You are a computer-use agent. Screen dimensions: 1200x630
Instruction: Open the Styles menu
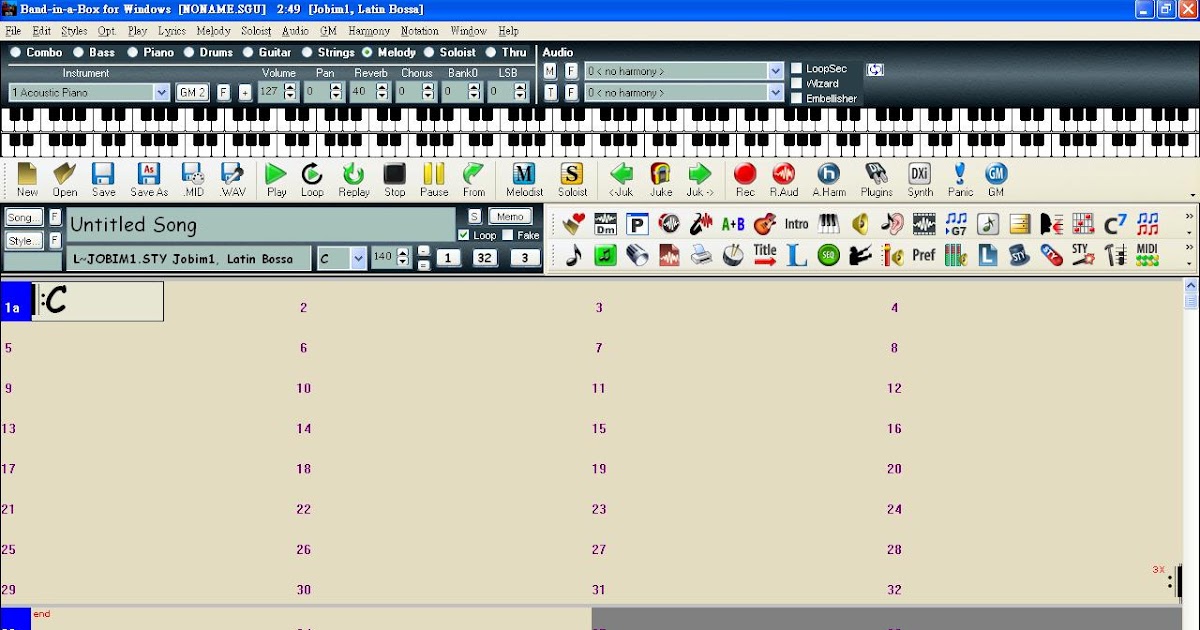click(74, 31)
